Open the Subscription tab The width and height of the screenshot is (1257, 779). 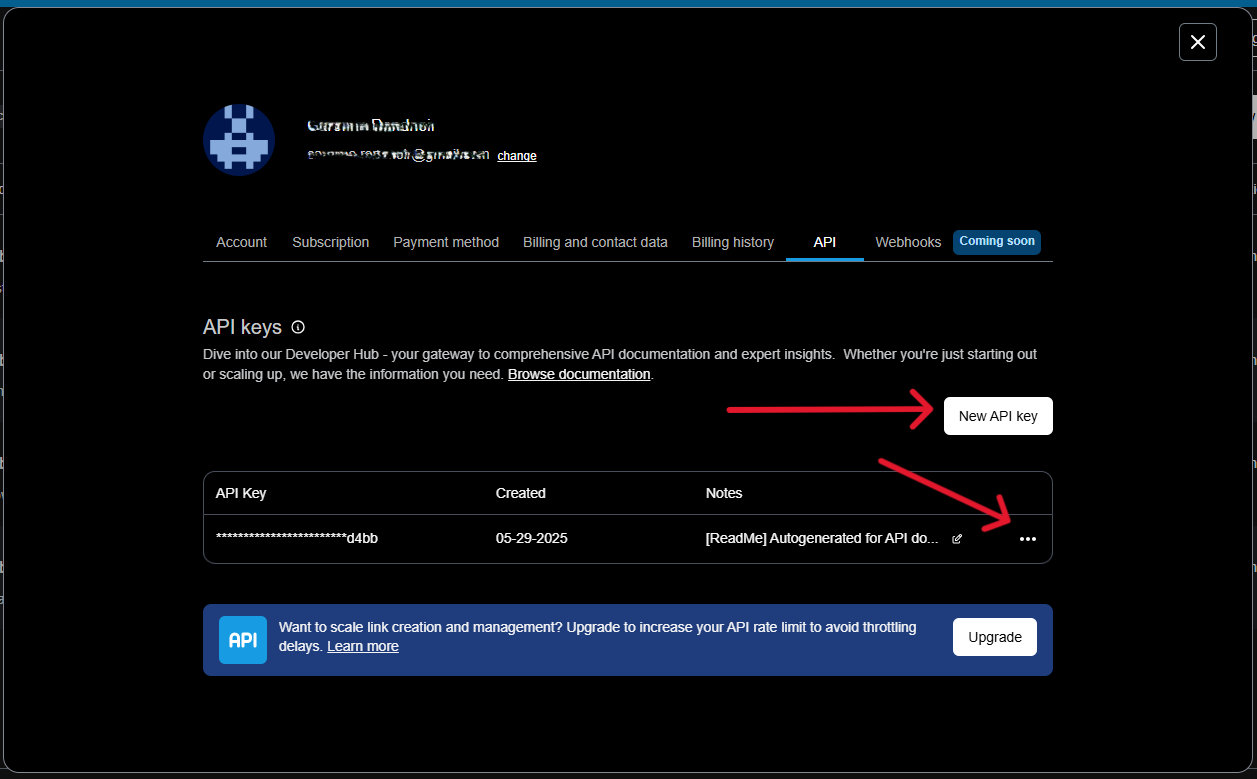(330, 242)
